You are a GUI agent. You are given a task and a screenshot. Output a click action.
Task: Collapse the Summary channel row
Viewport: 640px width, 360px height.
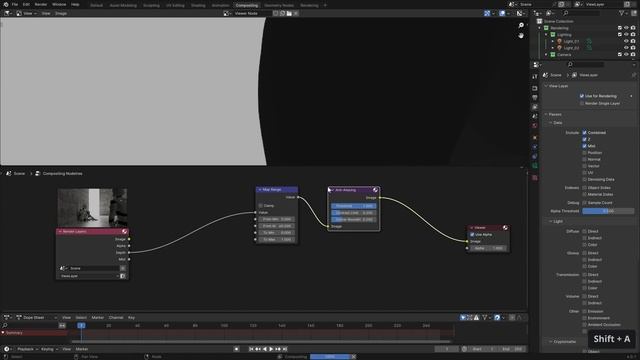(x=3, y=333)
